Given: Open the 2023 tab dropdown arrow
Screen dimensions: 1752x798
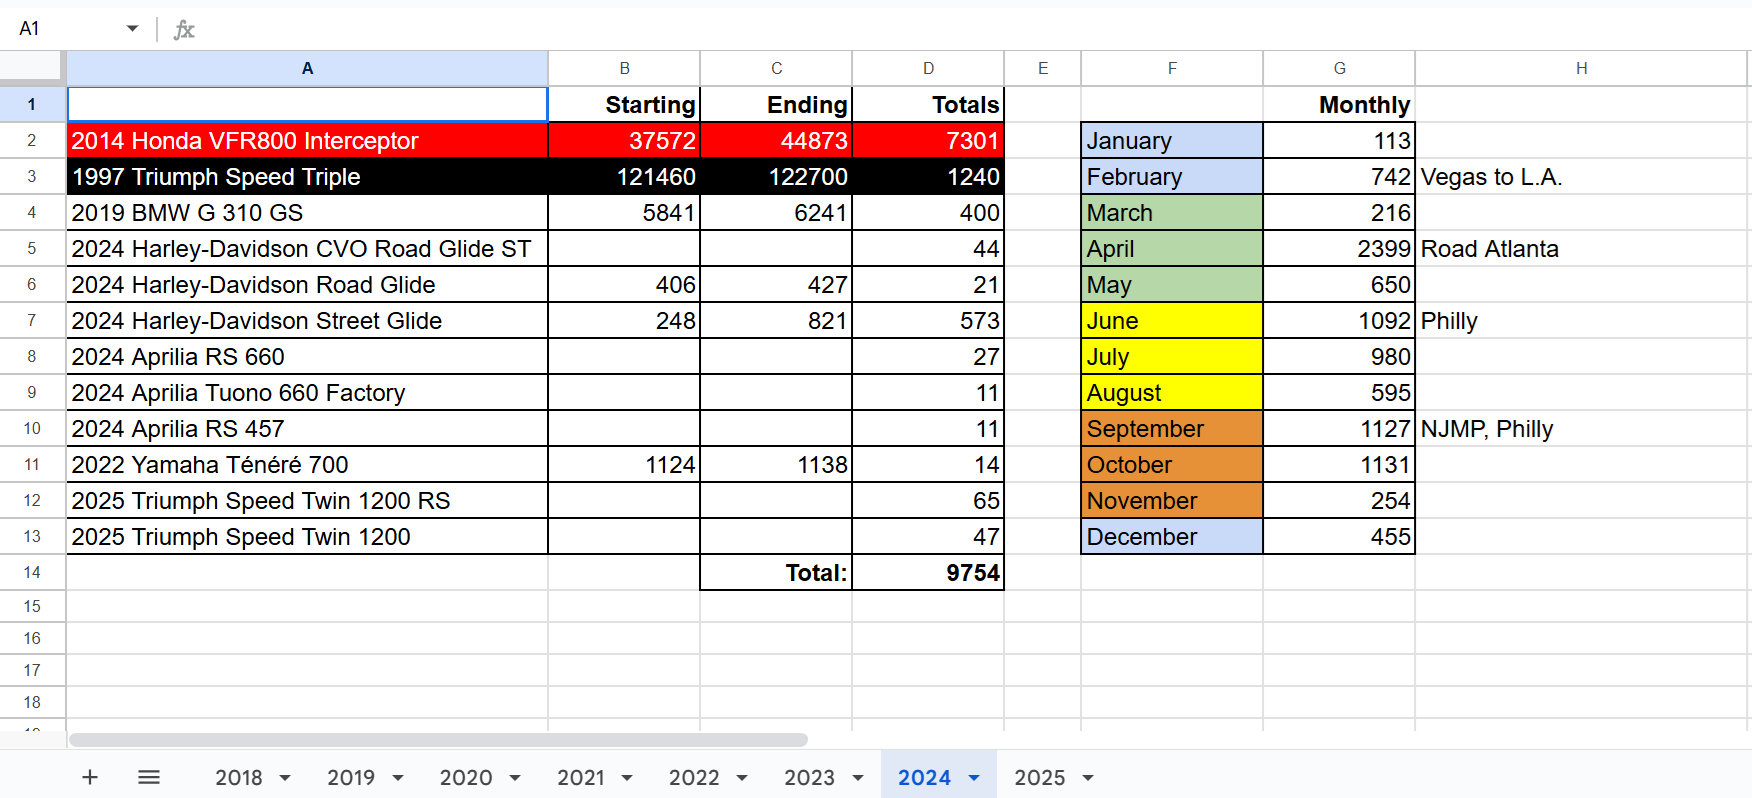Looking at the screenshot, I should pos(858,778).
